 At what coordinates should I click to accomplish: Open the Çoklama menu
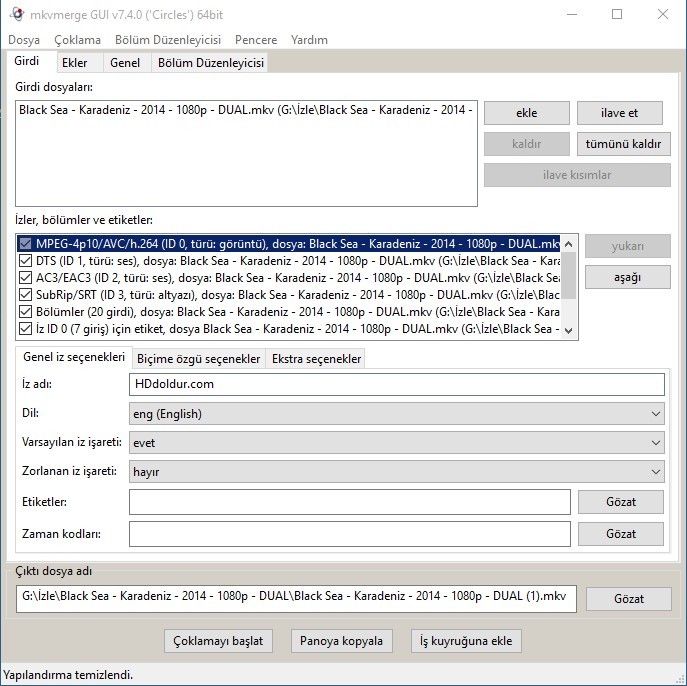pos(78,40)
